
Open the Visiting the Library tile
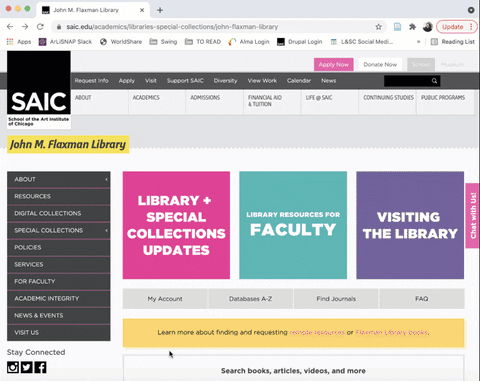[x=410, y=225]
